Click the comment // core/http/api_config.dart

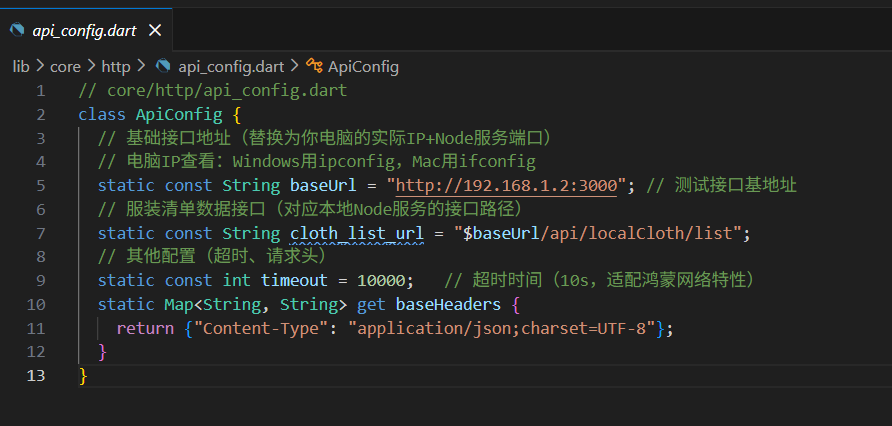click(213, 91)
